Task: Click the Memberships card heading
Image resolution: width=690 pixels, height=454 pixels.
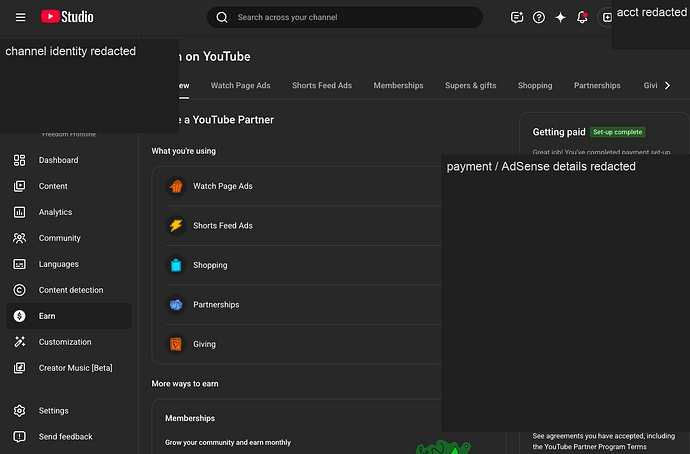Action: [190, 418]
